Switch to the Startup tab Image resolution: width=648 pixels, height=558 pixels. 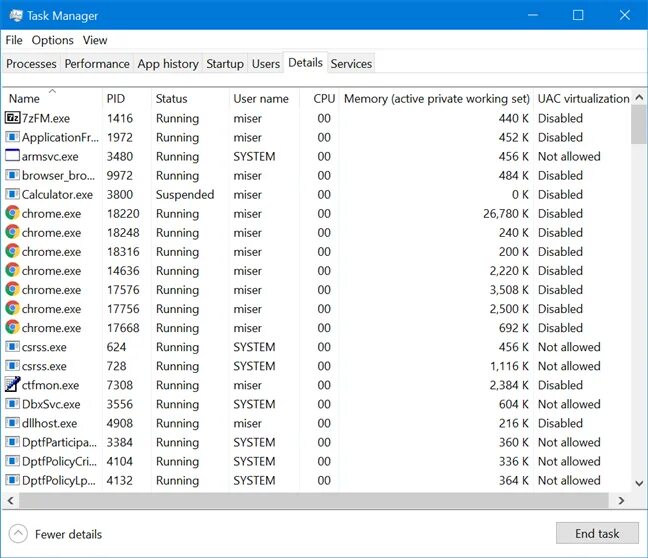click(x=225, y=64)
